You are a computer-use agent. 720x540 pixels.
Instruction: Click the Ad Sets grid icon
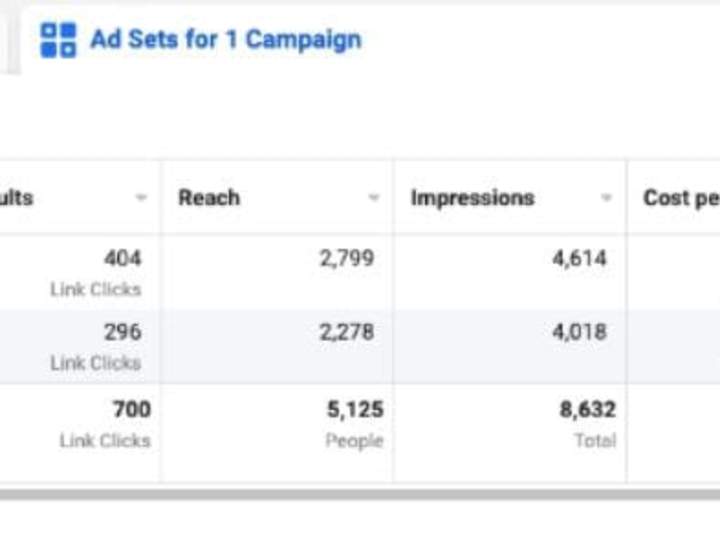click(x=58, y=40)
